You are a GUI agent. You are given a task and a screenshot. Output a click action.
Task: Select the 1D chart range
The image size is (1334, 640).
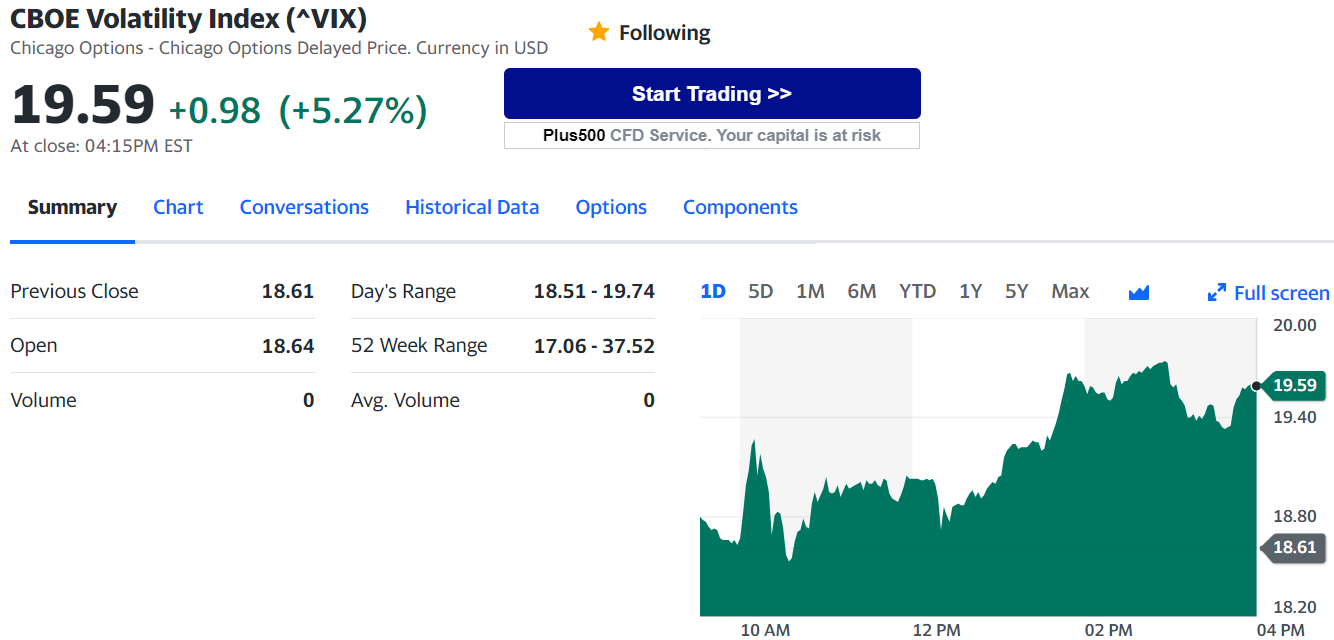click(713, 291)
